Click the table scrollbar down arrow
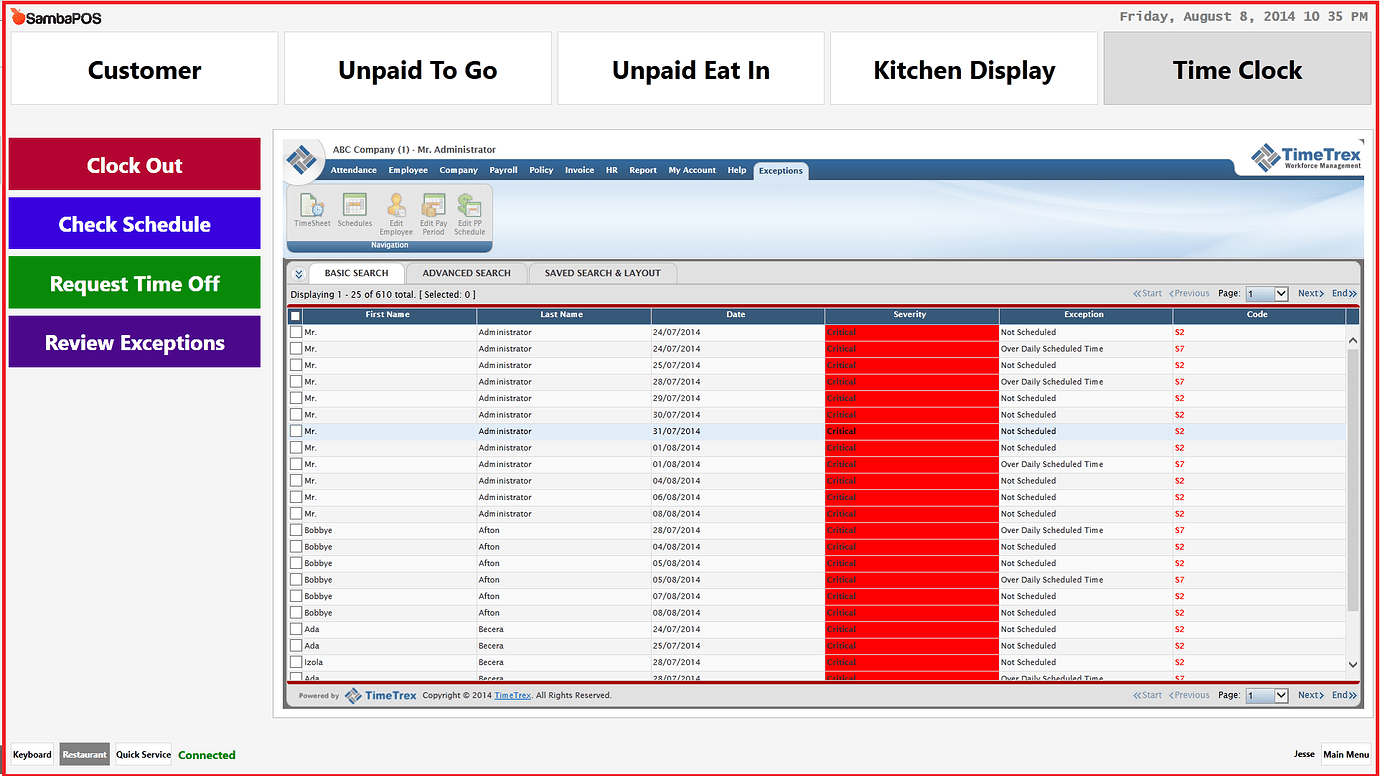The width and height of the screenshot is (1380, 776). point(1353,664)
